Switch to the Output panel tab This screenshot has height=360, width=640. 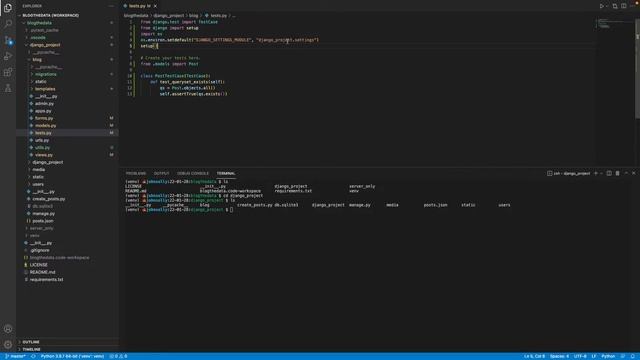click(x=161, y=173)
